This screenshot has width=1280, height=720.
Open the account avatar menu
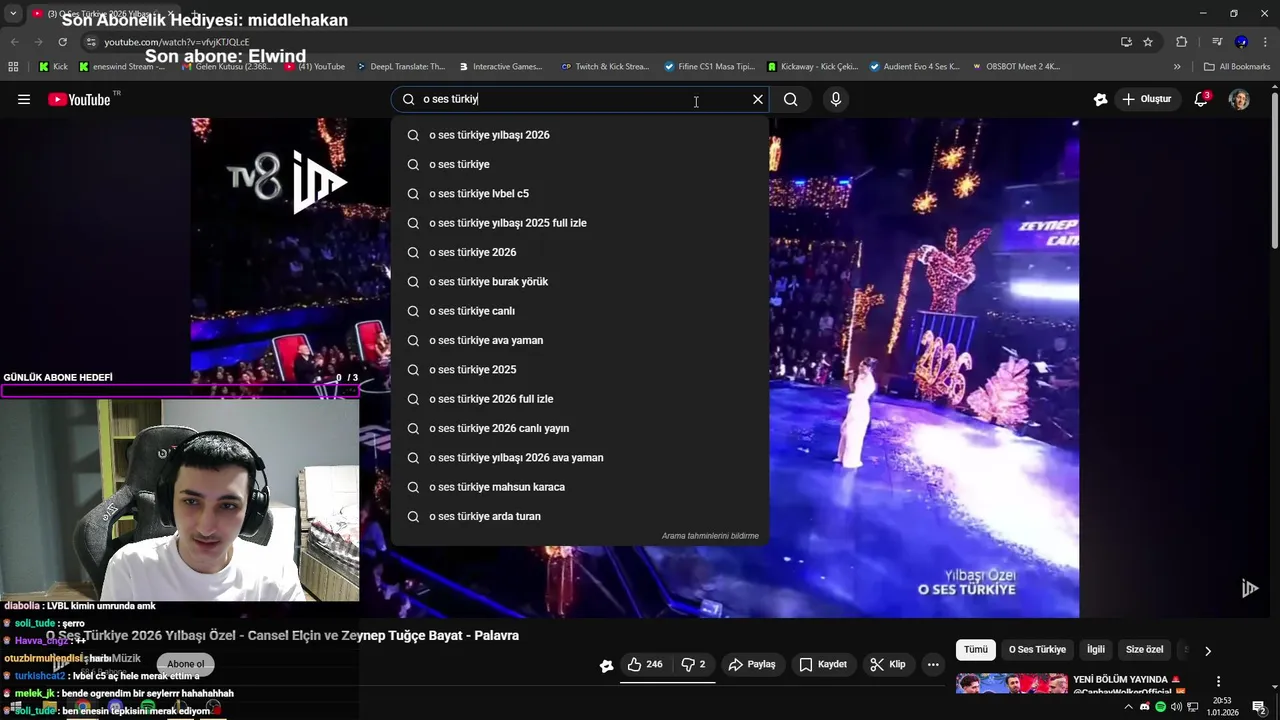[x=1239, y=99]
